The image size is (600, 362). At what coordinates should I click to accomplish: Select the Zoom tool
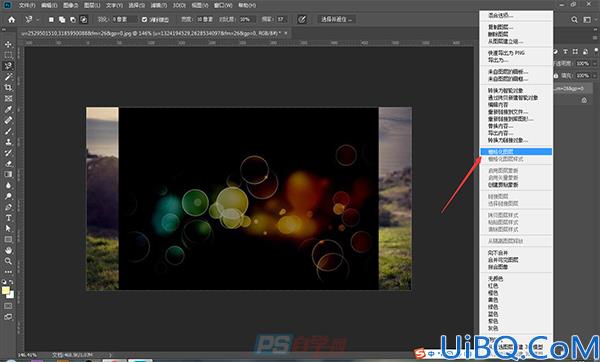point(8,261)
